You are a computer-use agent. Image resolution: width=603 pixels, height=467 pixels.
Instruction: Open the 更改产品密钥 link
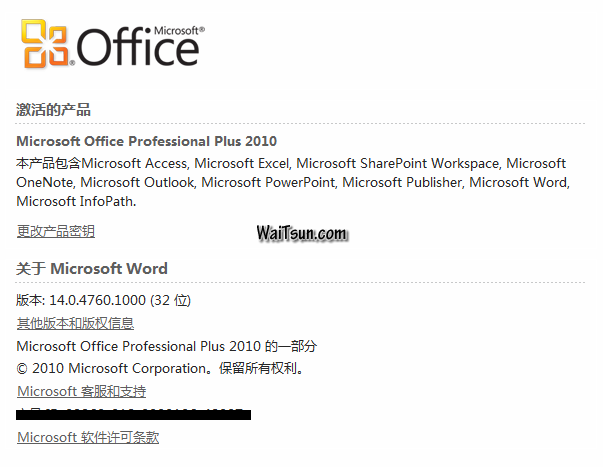coord(56,231)
